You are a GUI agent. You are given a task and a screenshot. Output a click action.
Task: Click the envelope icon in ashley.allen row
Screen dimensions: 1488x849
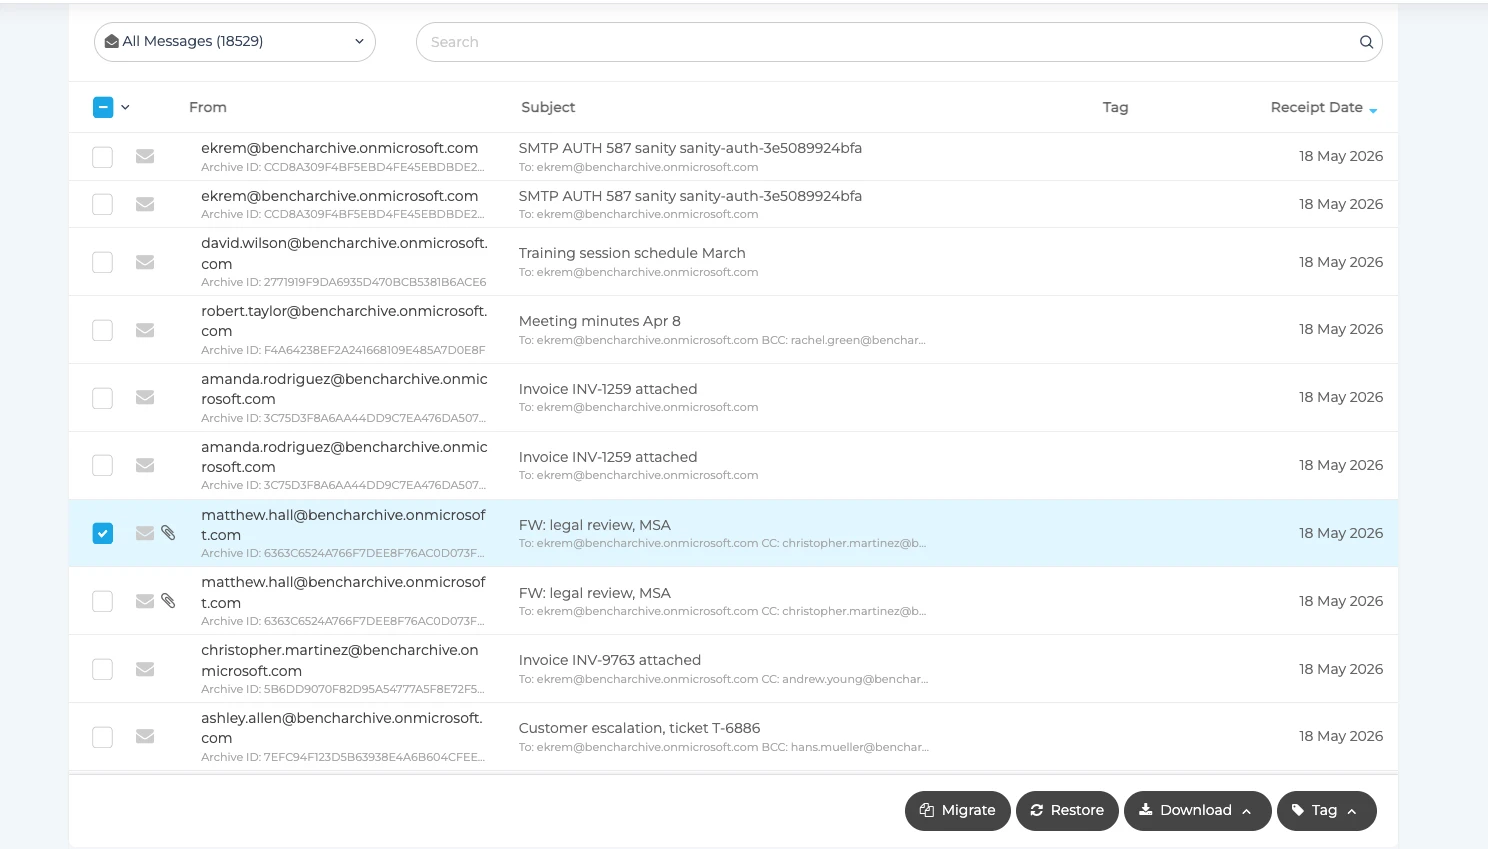coord(145,737)
